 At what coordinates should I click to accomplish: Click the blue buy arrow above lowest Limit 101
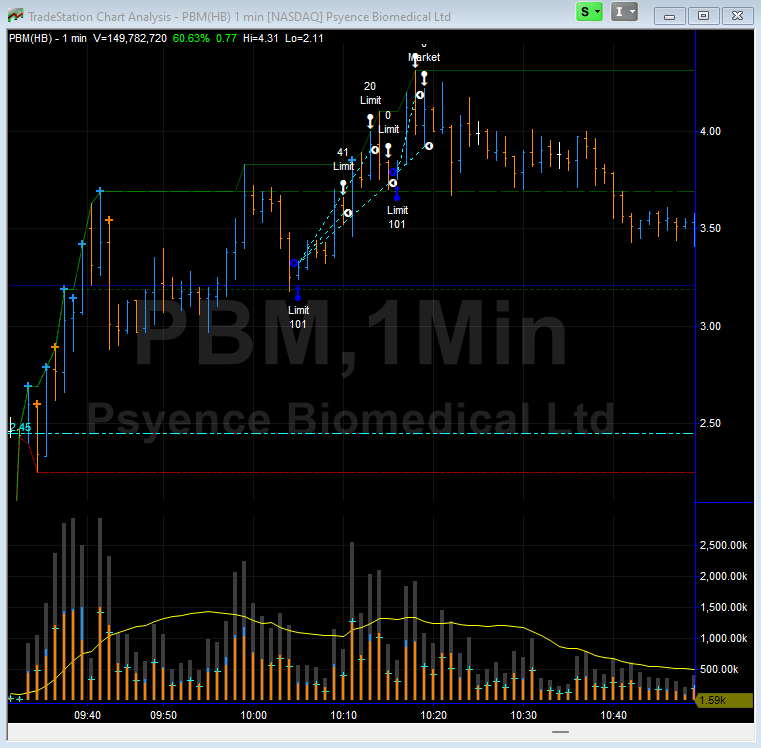(298, 294)
